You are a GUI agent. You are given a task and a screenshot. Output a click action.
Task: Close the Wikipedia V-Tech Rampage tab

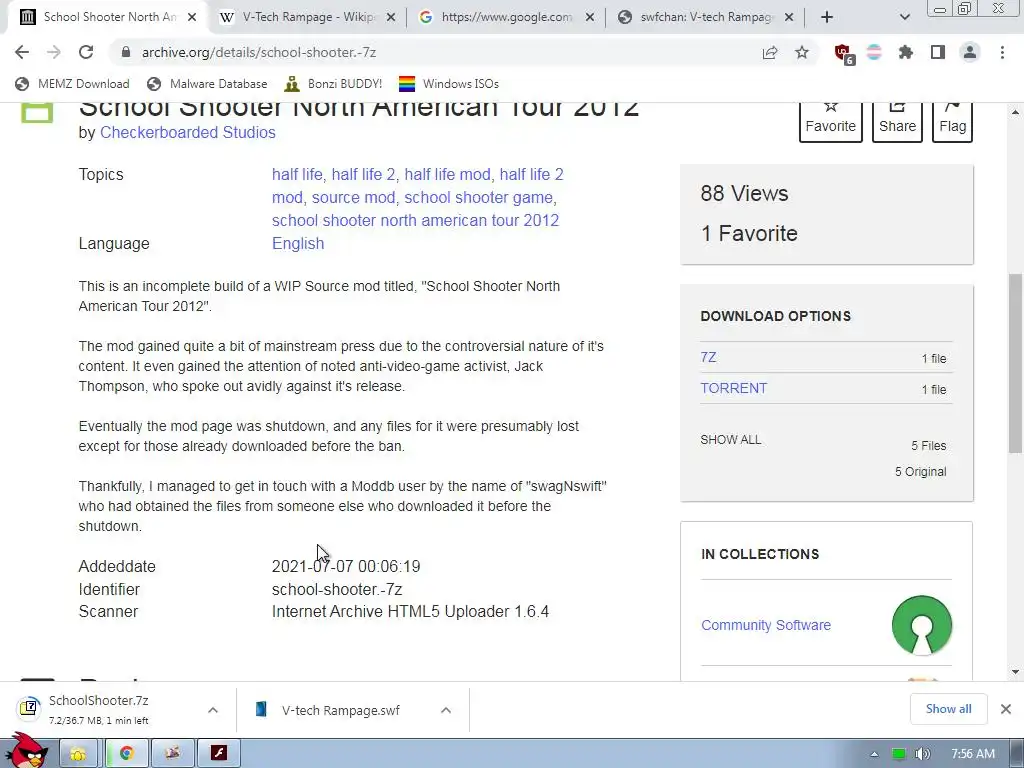[391, 18]
